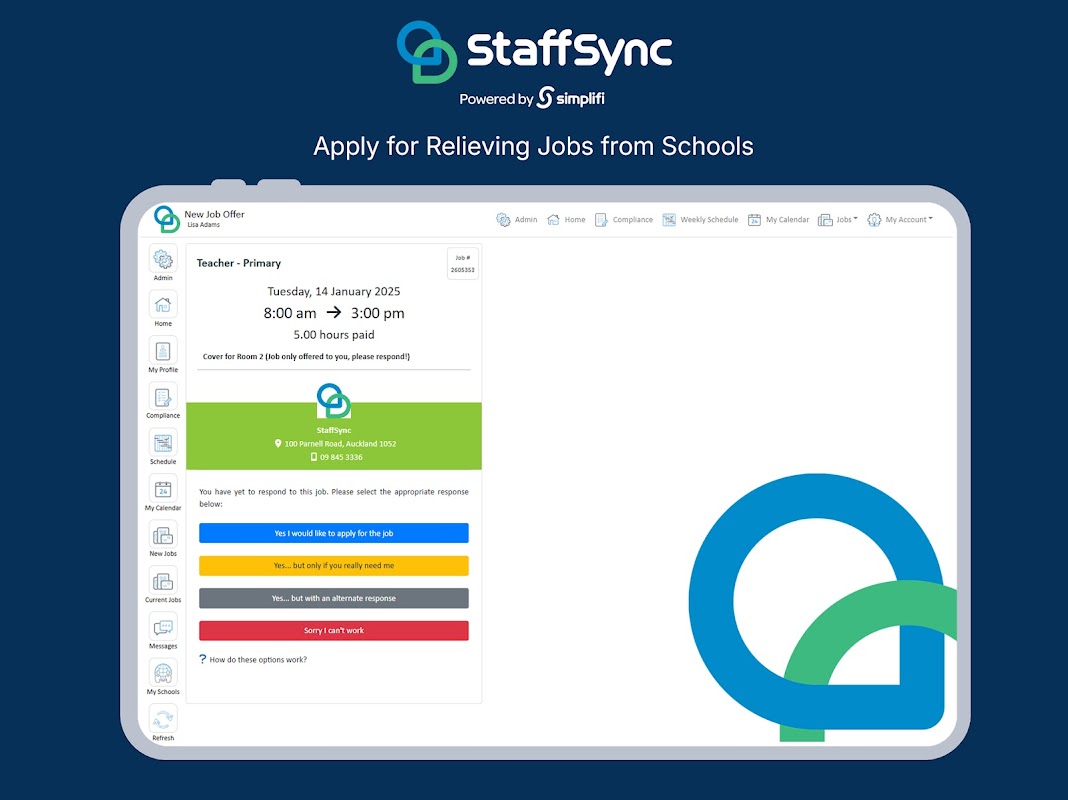Click the Compliance document icon in top navigation
The width and height of the screenshot is (1068, 800).
coord(601,220)
